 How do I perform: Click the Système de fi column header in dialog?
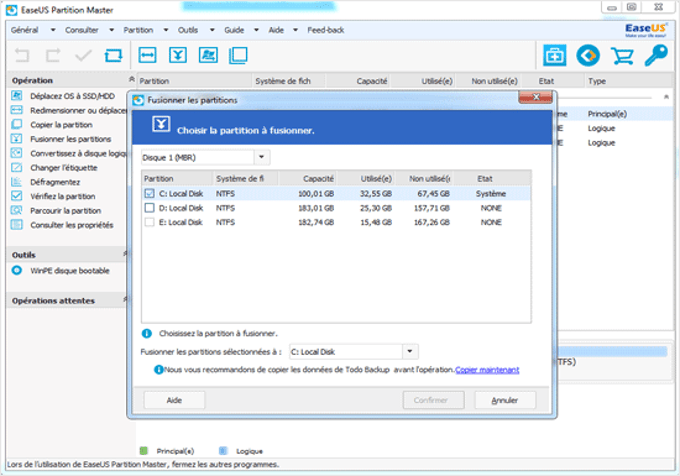(x=245, y=179)
